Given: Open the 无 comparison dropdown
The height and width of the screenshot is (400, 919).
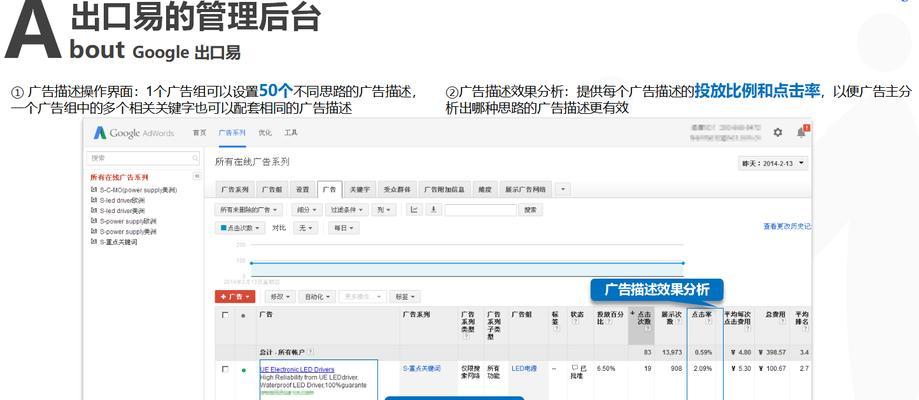Looking at the screenshot, I should coord(305,228).
